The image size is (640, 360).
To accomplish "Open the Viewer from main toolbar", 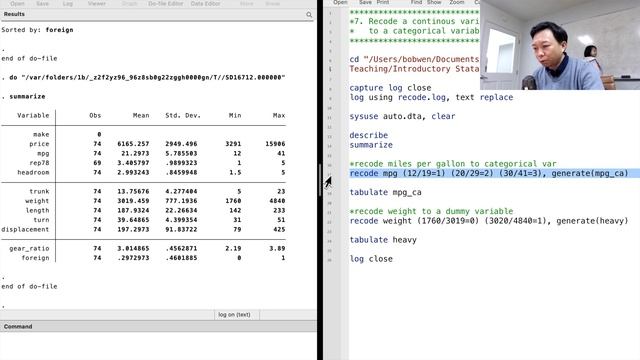I will point(97,3).
